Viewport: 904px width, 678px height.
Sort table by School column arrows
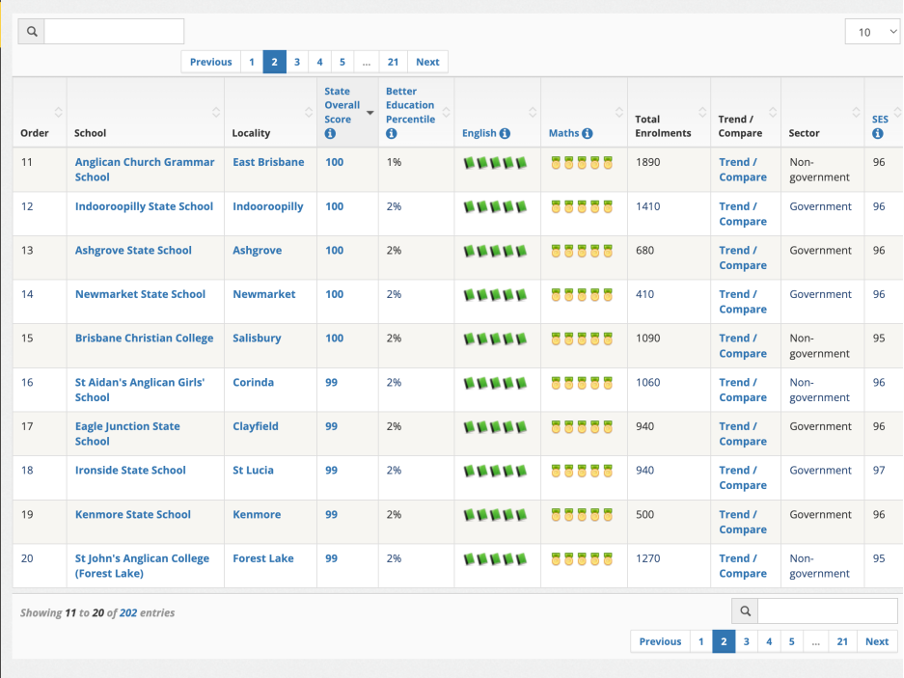(216, 112)
